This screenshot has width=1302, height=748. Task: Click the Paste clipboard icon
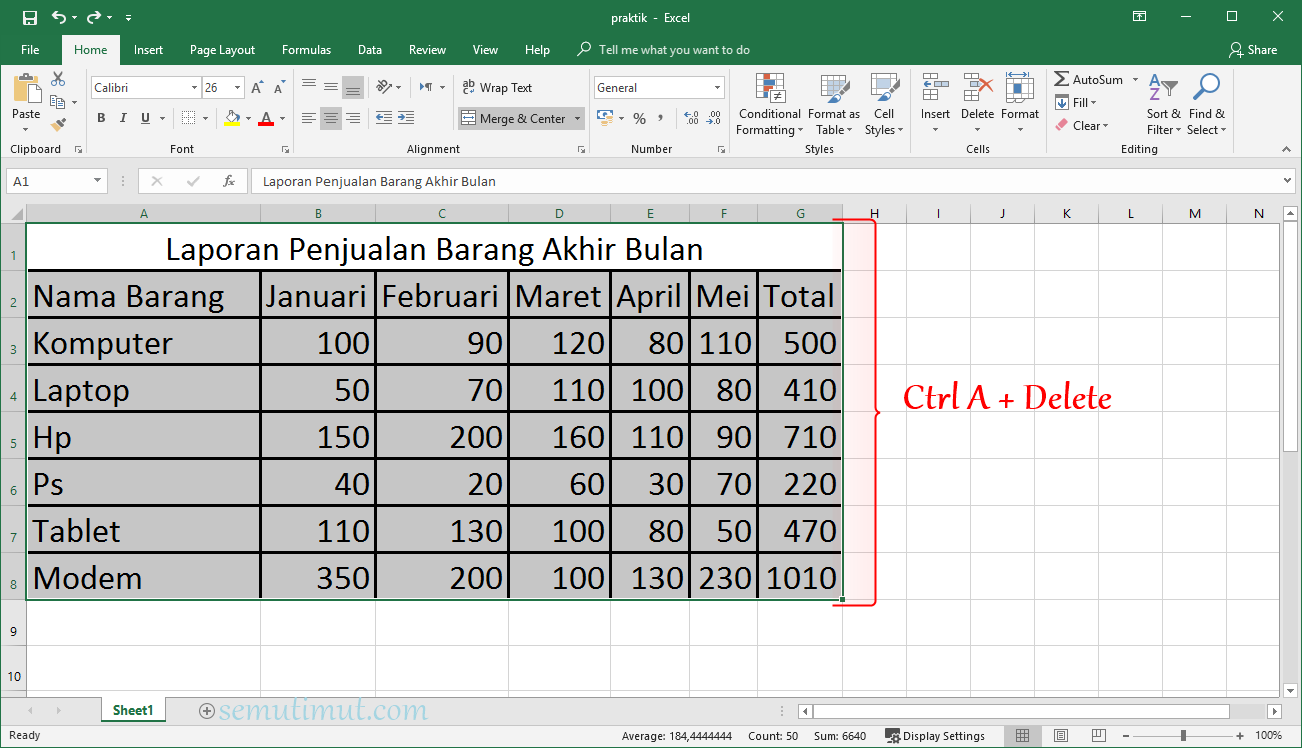pyautogui.click(x=26, y=90)
